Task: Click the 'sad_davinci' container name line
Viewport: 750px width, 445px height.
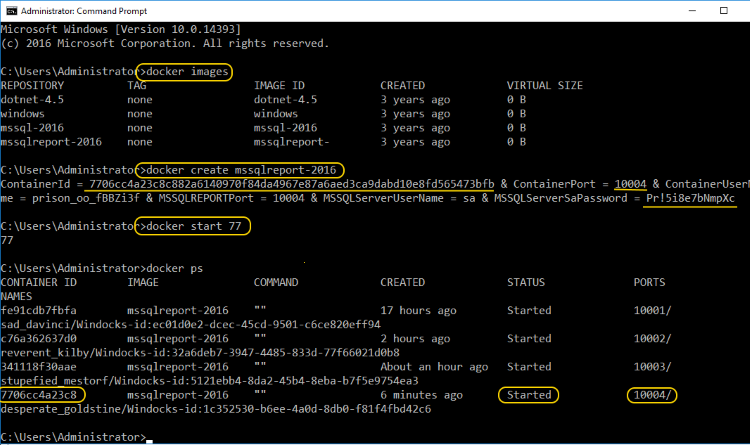Action: point(190,325)
